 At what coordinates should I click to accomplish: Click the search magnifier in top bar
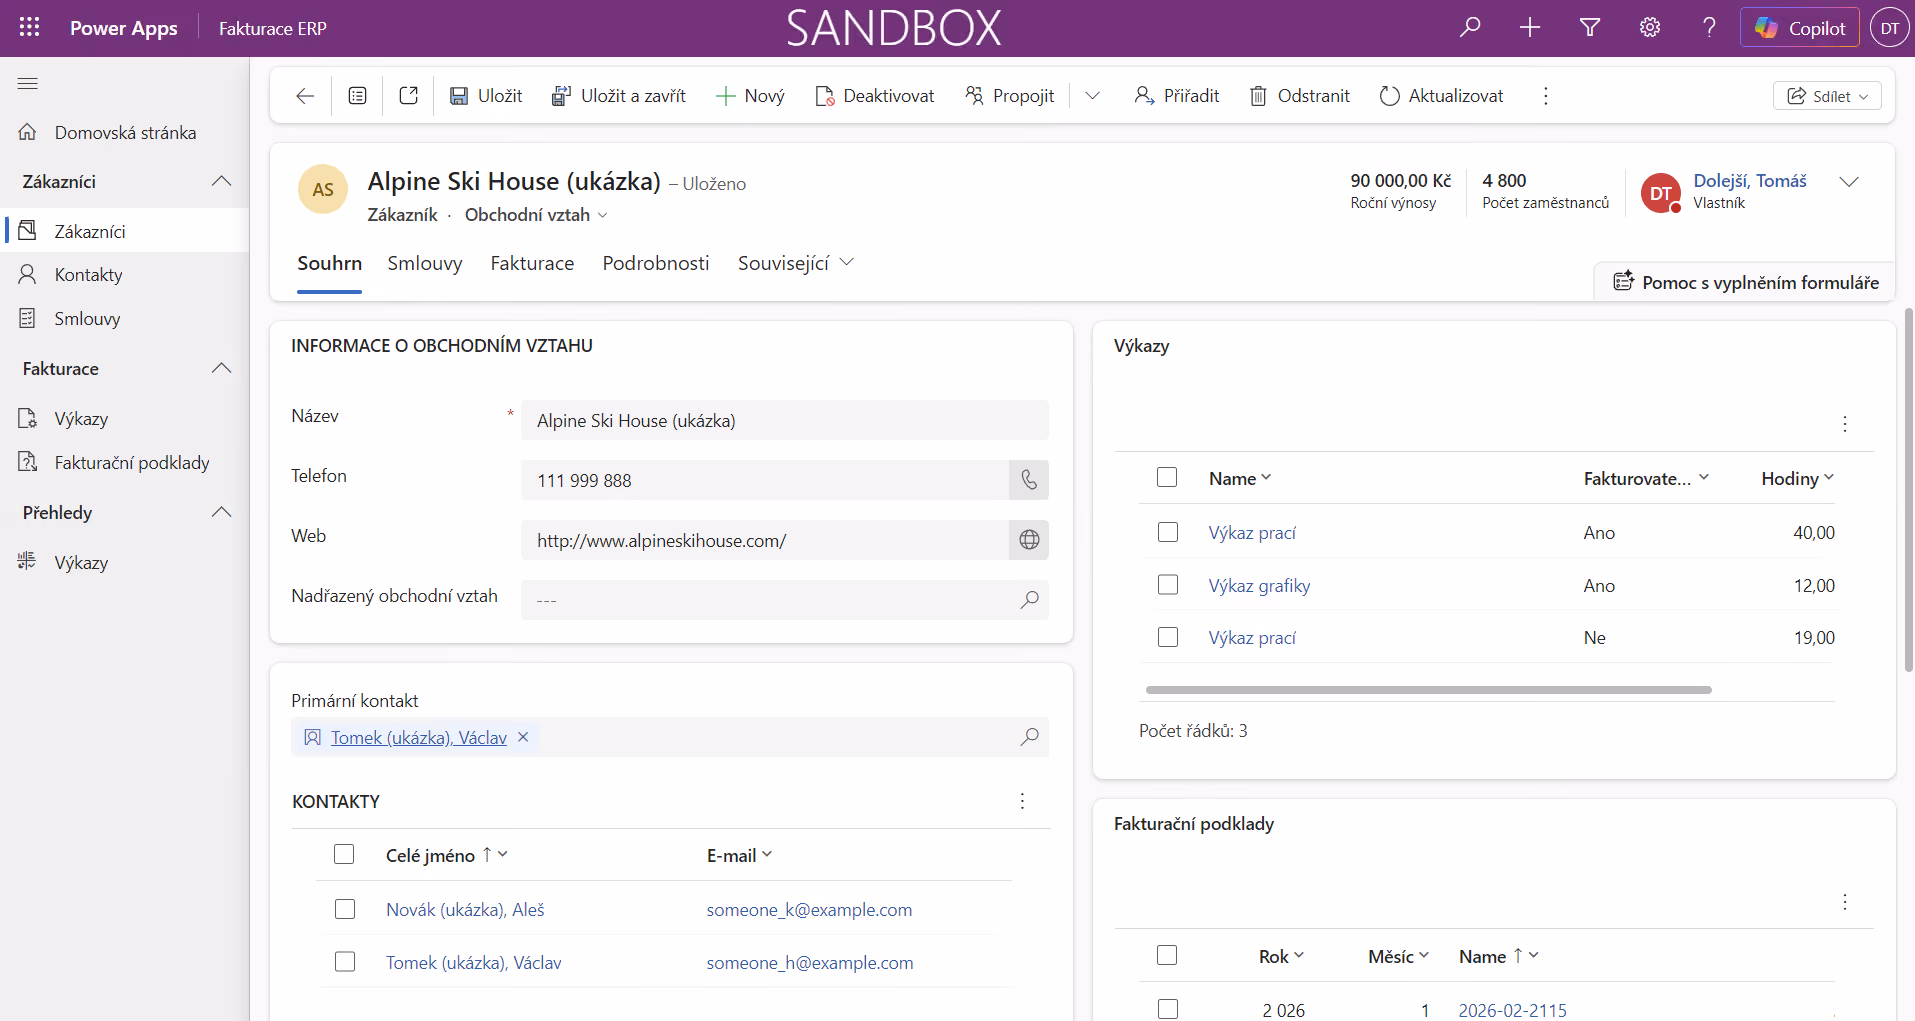pos(1470,28)
